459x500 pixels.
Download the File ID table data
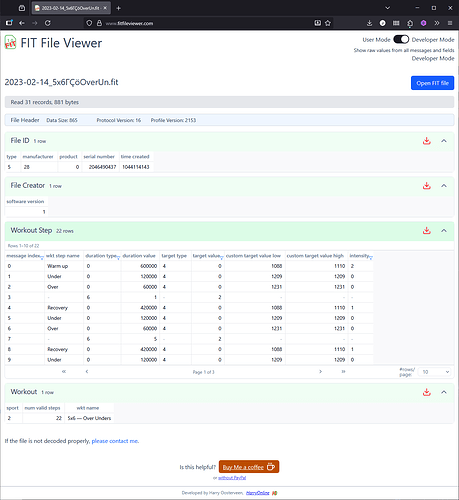tap(426, 141)
